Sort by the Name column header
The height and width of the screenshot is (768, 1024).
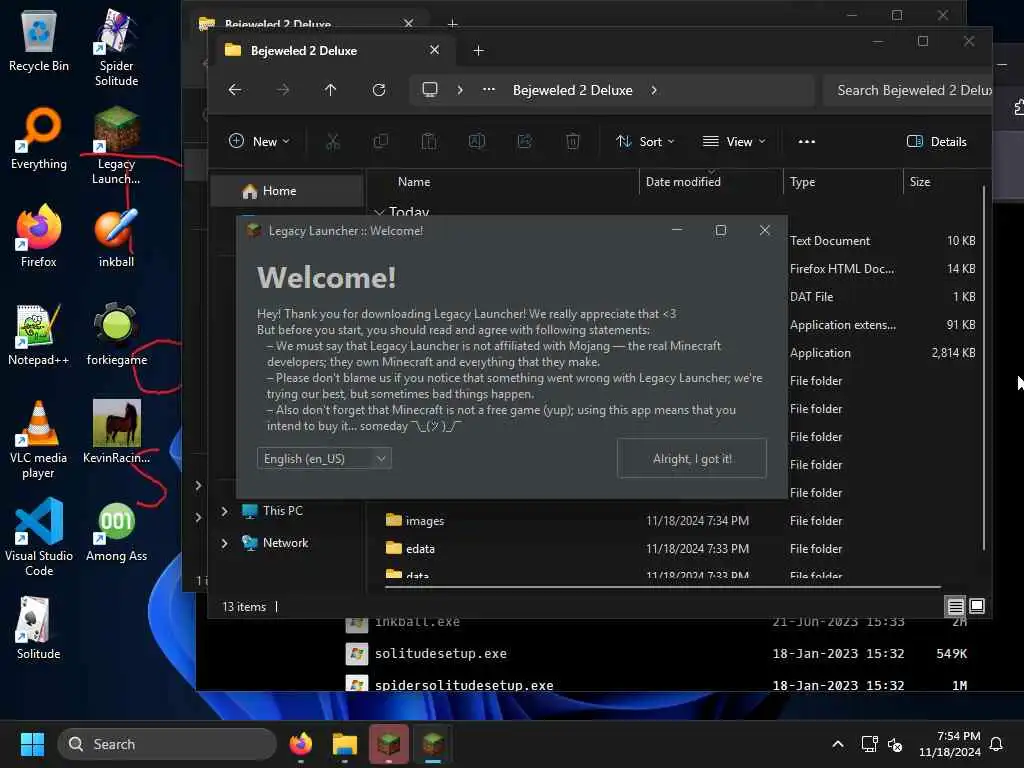pos(414,182)
